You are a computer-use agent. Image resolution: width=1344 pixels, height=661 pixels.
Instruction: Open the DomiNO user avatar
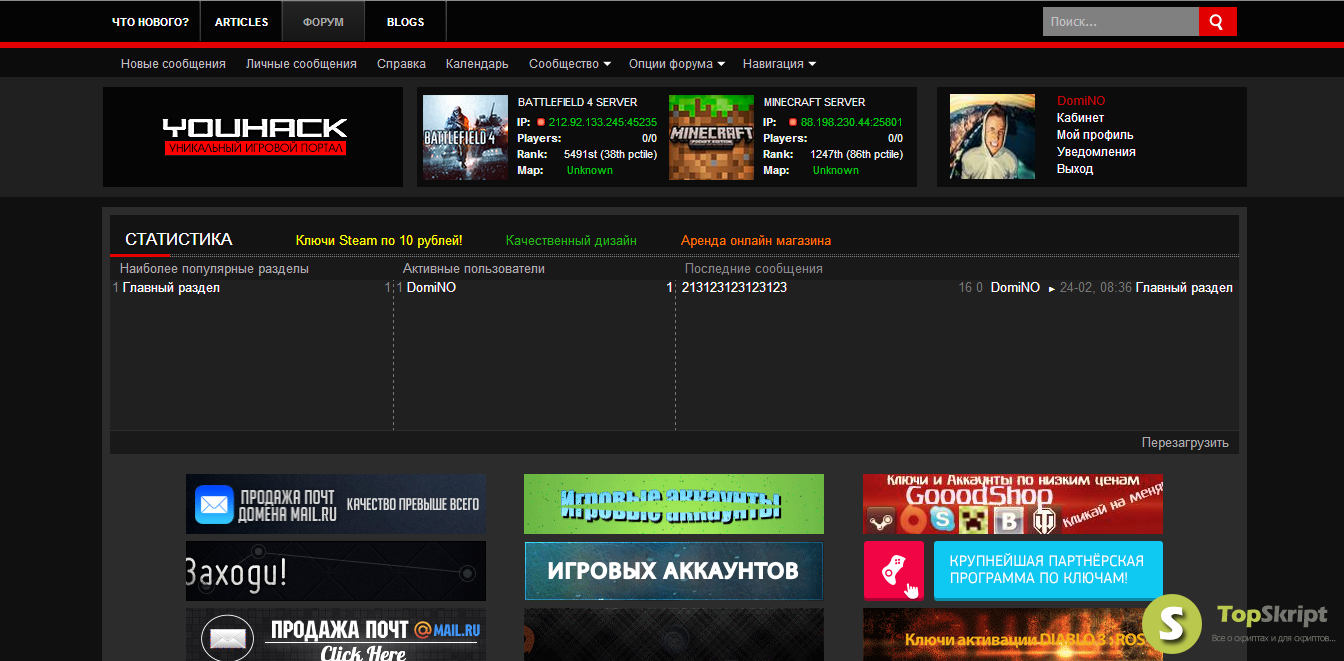[992, 137]
